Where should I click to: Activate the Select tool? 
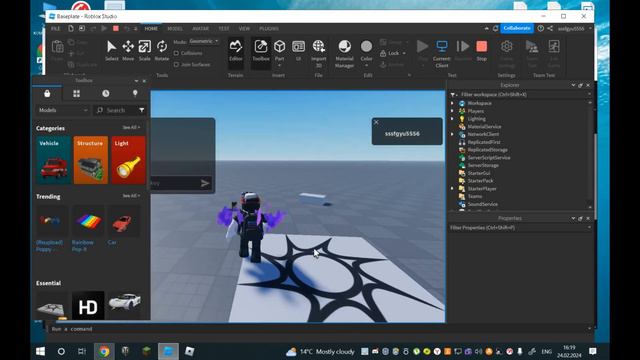(x=111, y=50)
